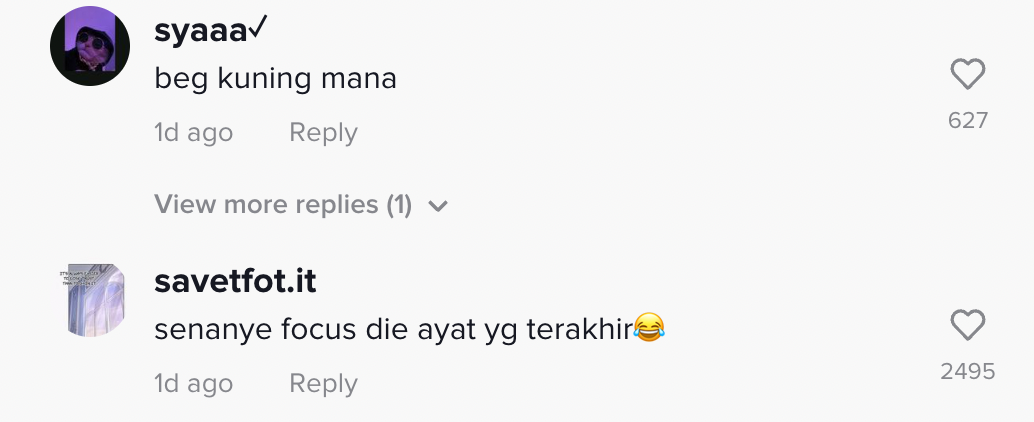Screen dimensions: 1034x422
Task: Click the checkmark beside syaaa's name
Action: pyautogui.click(x=259, y=30)
